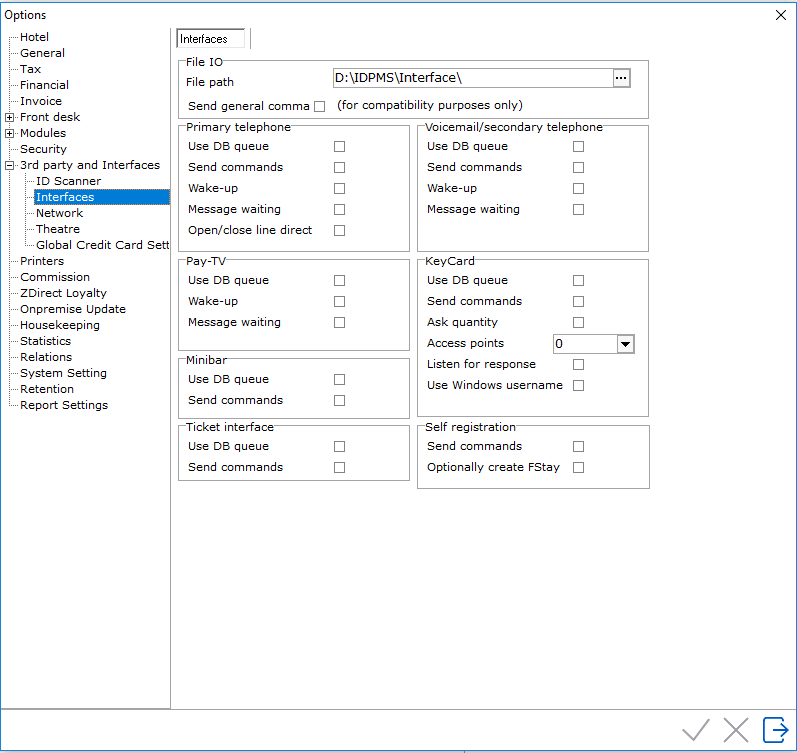The height and width of the screenshot is (753, 797).
Task: Open ID Scanner in the tree
Action: (x=68, y=181)
